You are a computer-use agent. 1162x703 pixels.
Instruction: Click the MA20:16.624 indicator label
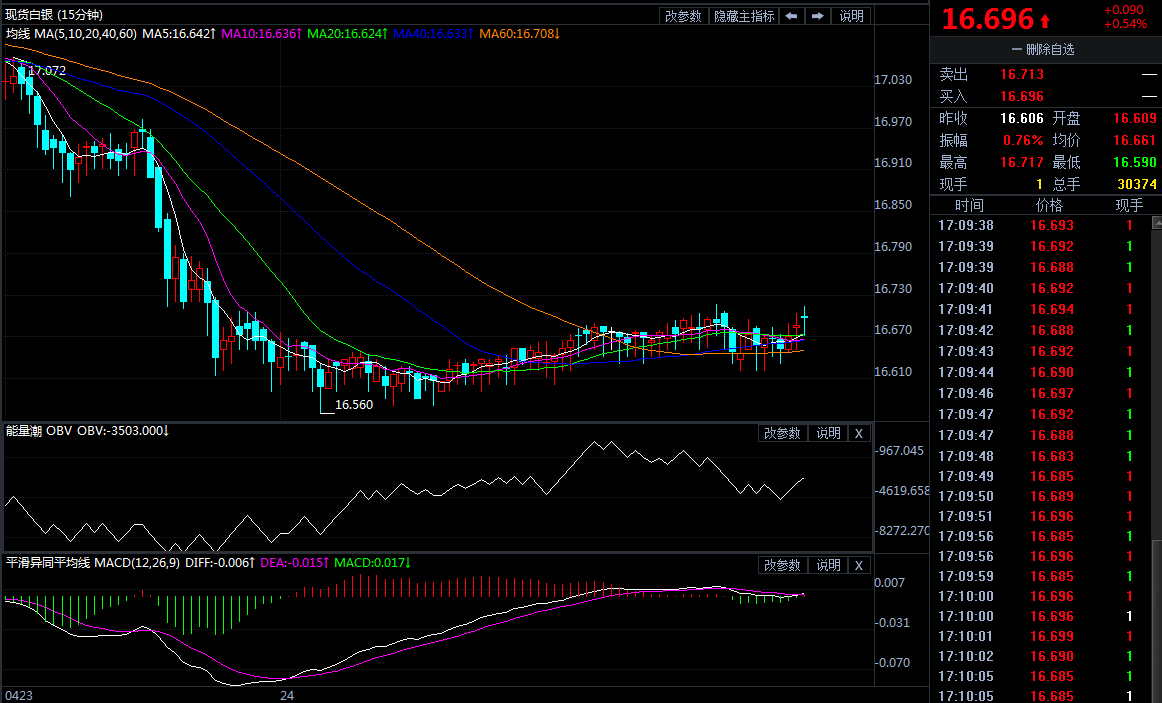point(348,33)
